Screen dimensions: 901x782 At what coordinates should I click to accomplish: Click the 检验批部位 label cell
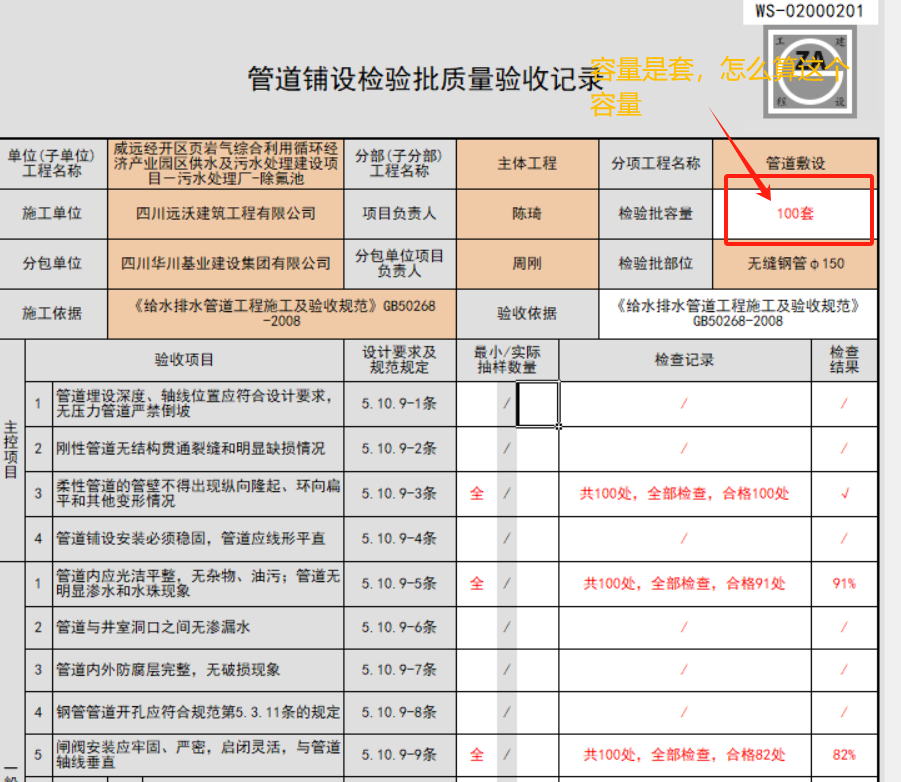click(655, 264)
